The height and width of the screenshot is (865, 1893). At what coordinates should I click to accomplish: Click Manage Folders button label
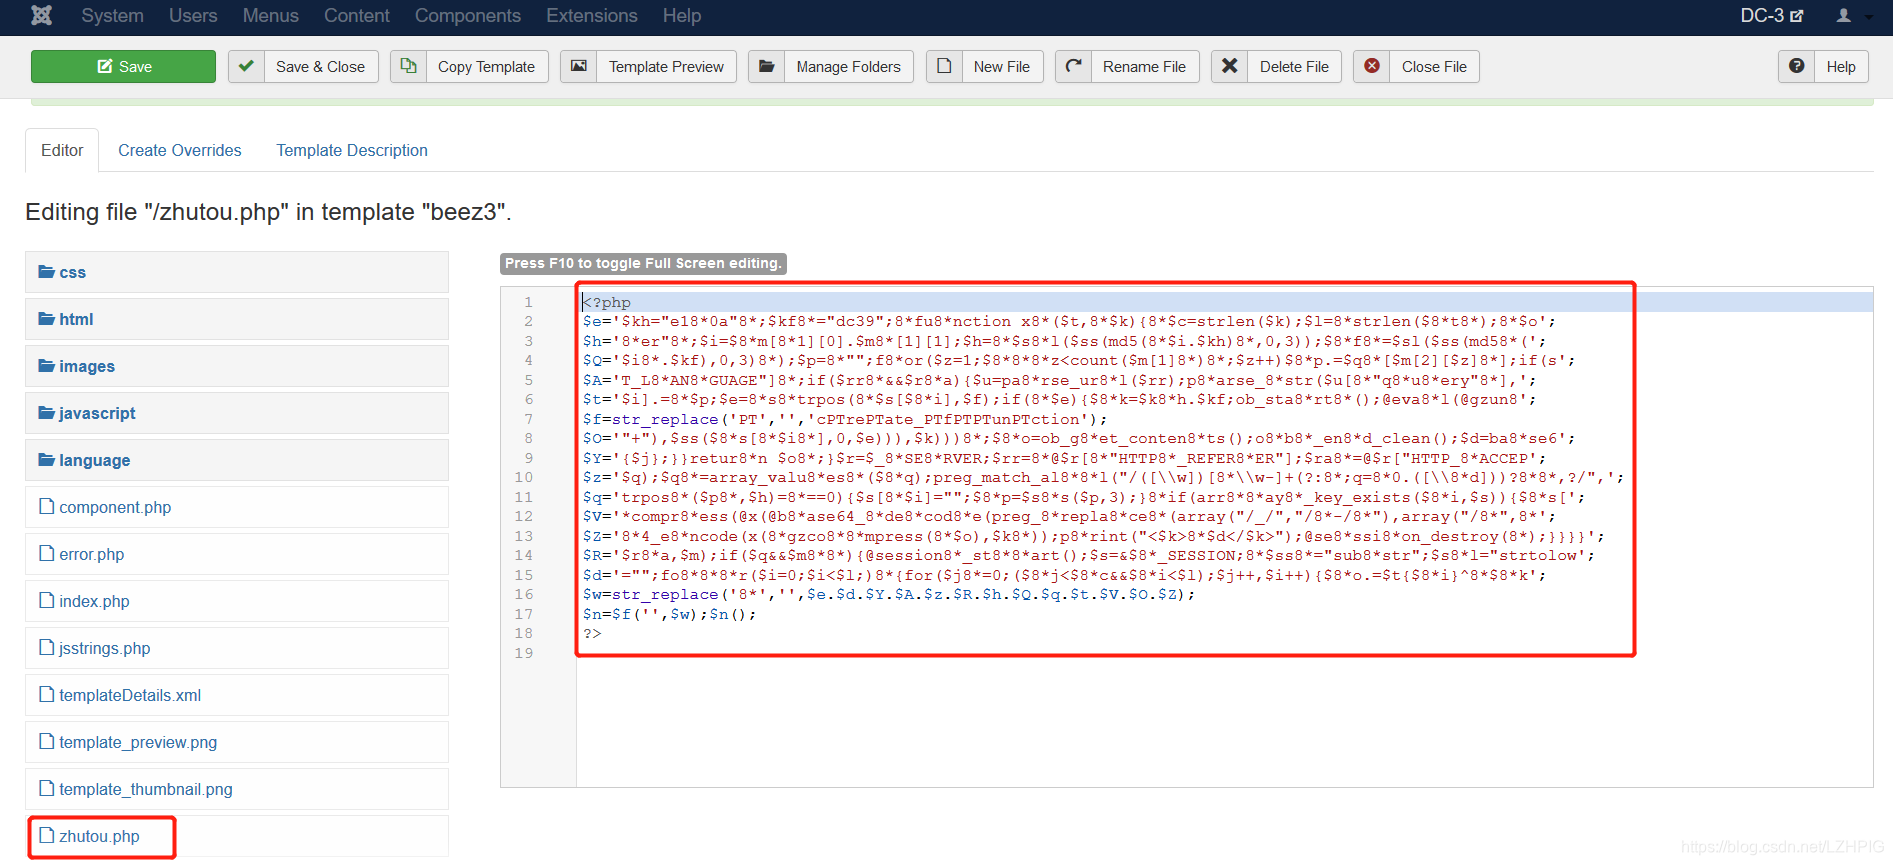(848, 67)
